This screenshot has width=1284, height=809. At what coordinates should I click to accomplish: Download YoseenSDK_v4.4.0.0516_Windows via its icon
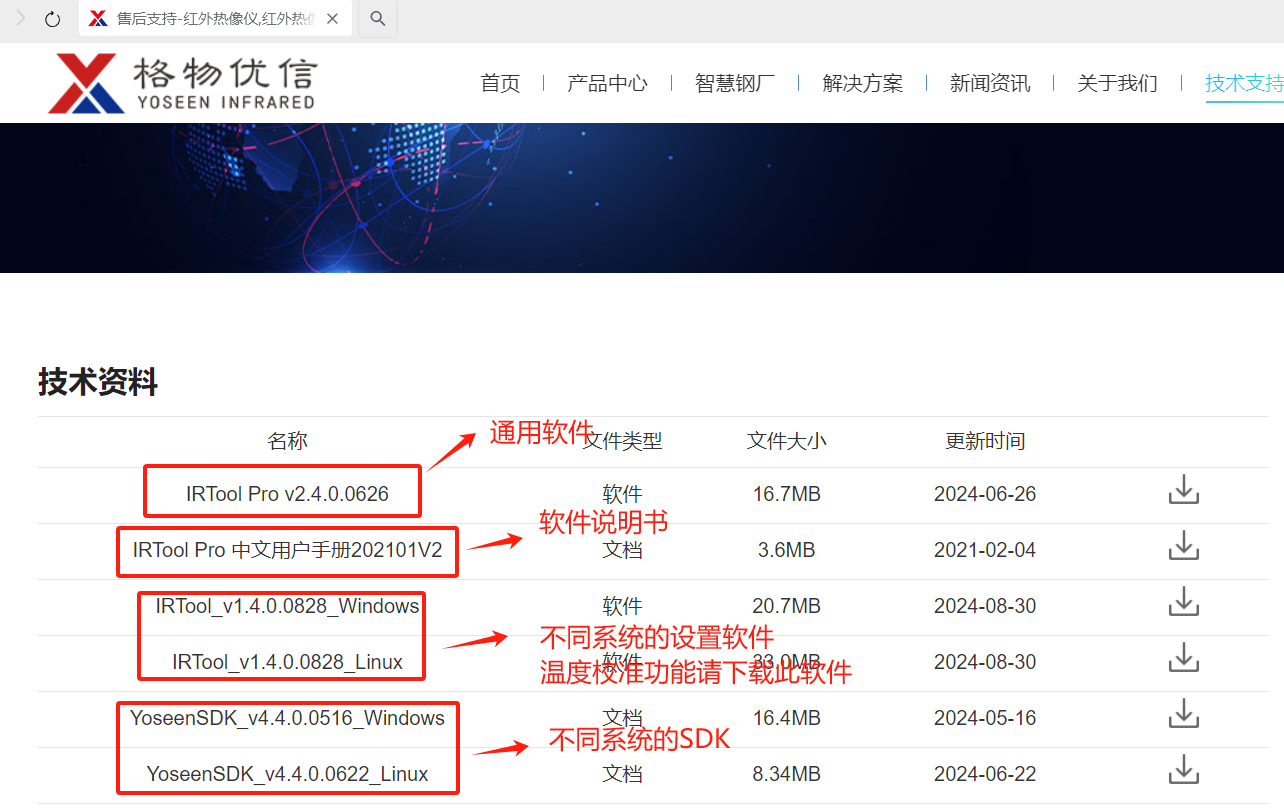click(x=1183, y=714)
